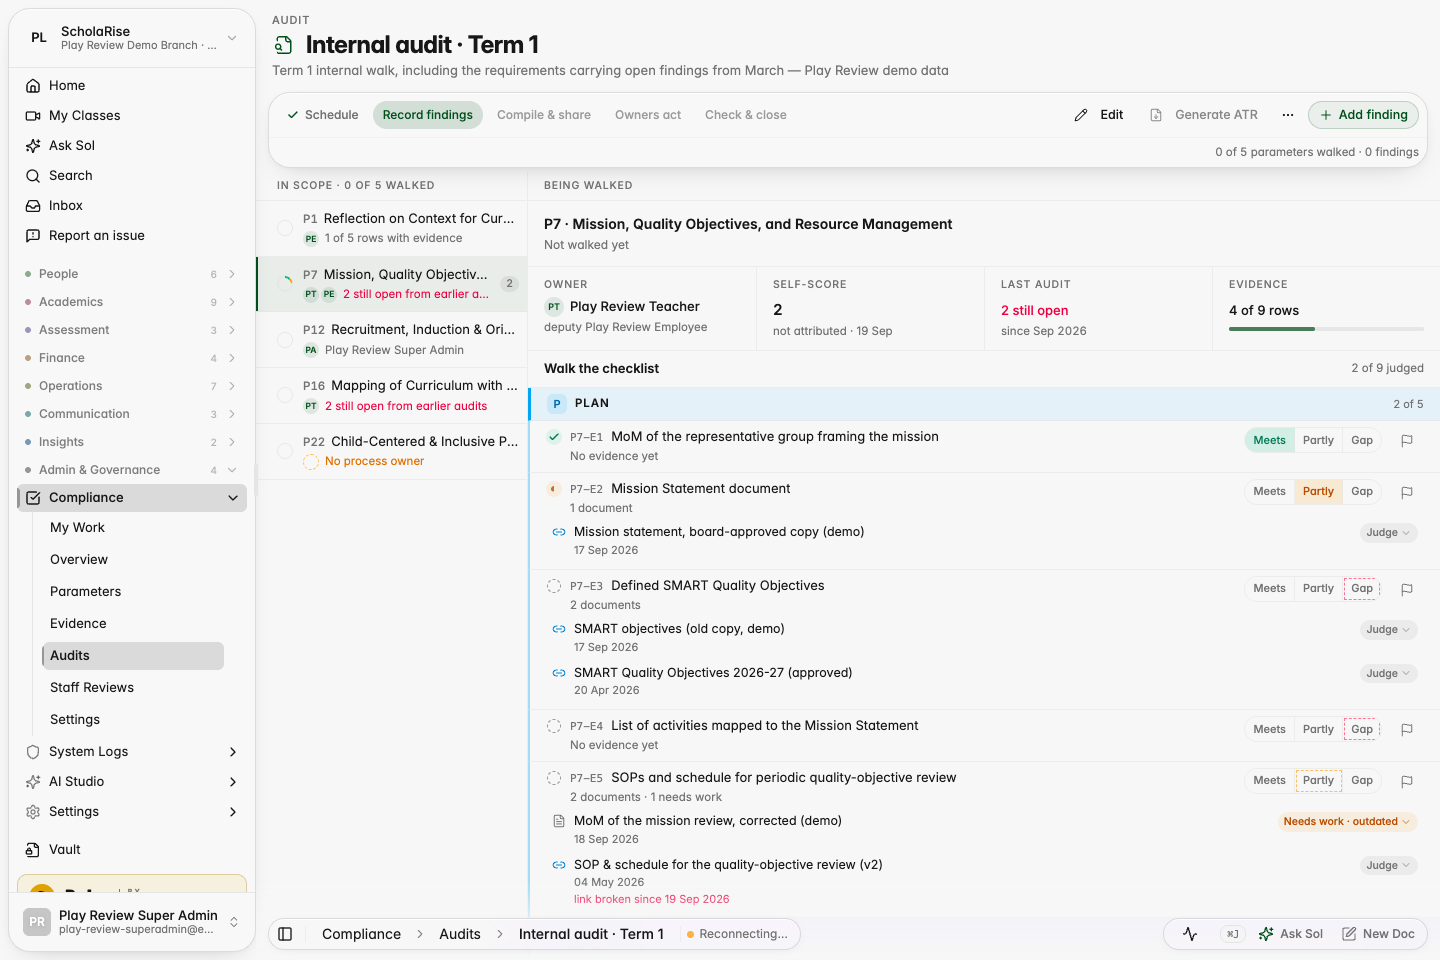Open Judge dropdown for SMART Quality Objectives 2026-27
Viewport: 1440px width, 960px height.
coord(1388,674)
